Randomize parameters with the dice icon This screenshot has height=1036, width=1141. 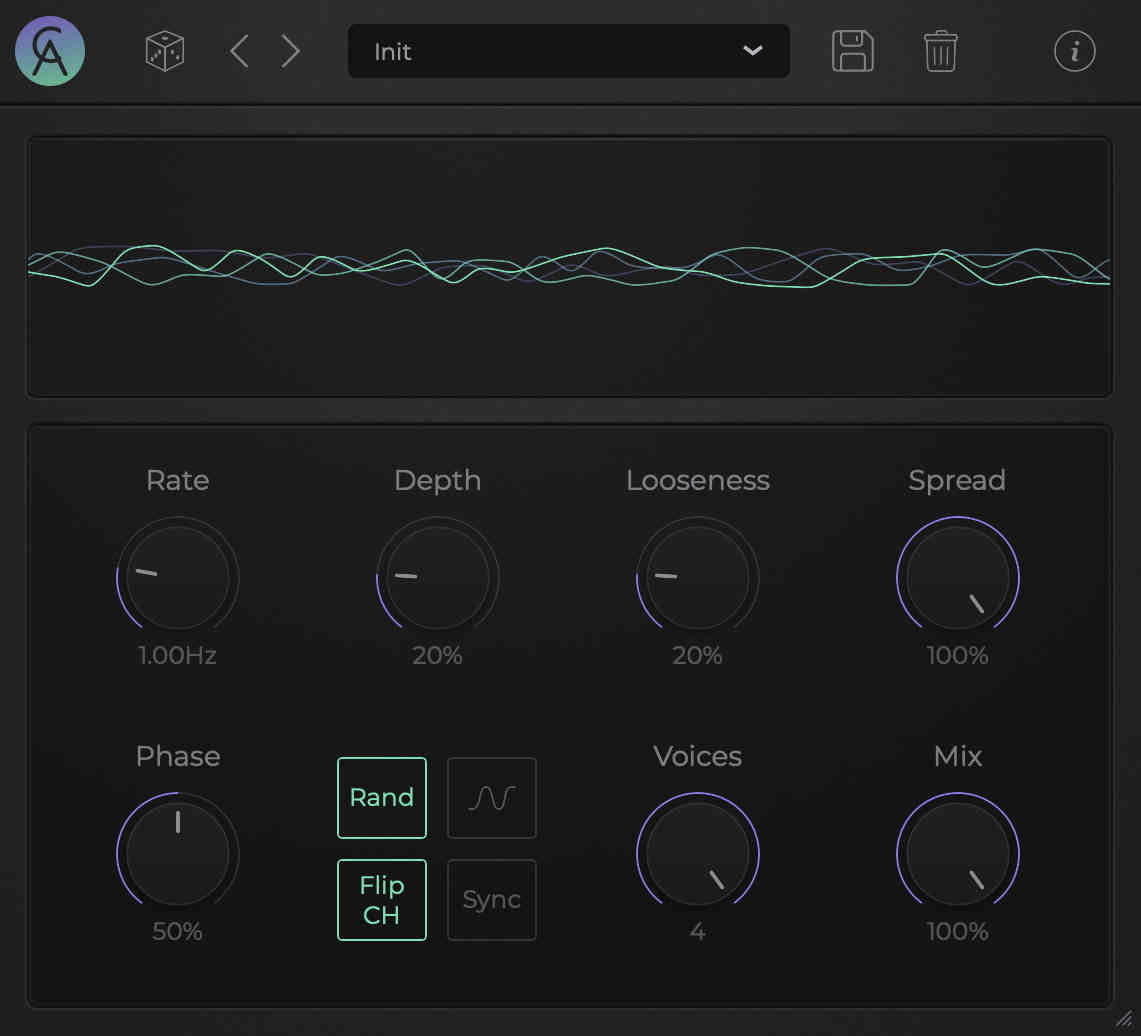(x=163, y=51)
